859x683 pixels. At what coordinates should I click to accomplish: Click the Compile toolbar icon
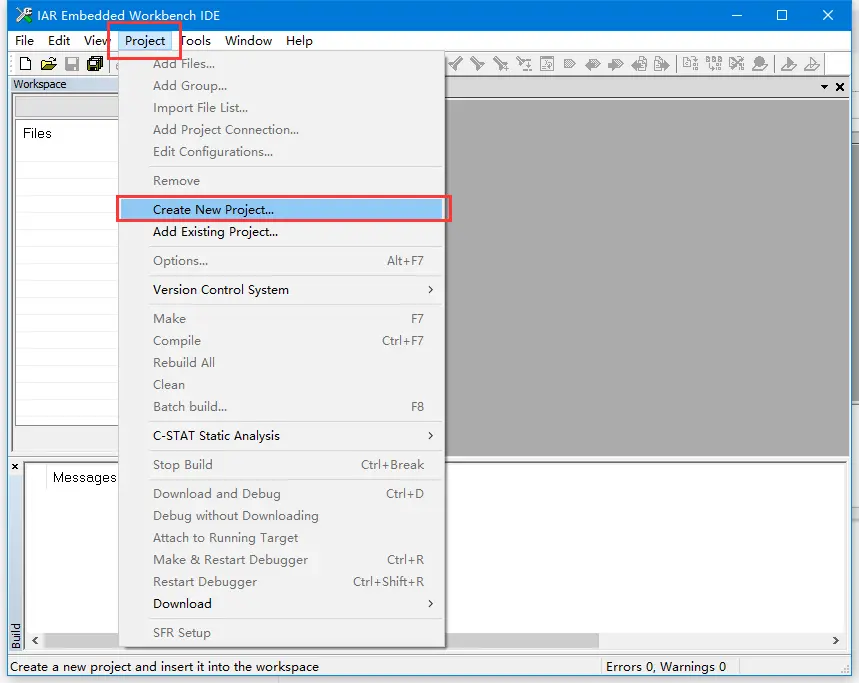[690, 64]
